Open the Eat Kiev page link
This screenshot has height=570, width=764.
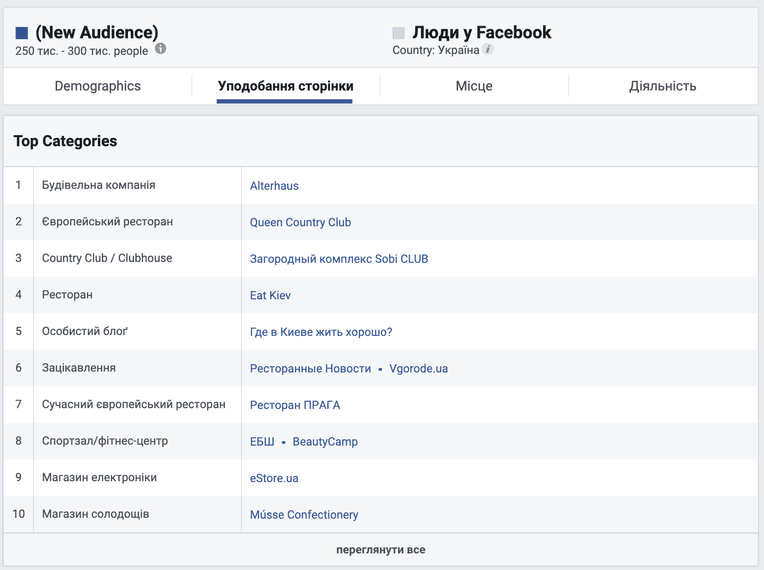(x=270, y=295)
